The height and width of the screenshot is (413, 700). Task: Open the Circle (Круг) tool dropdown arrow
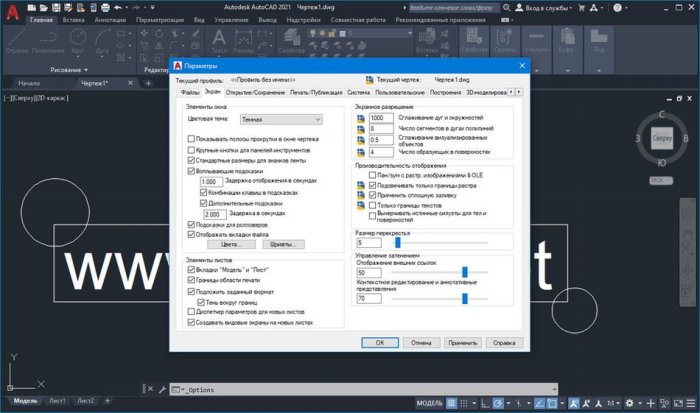coord(78,57)
